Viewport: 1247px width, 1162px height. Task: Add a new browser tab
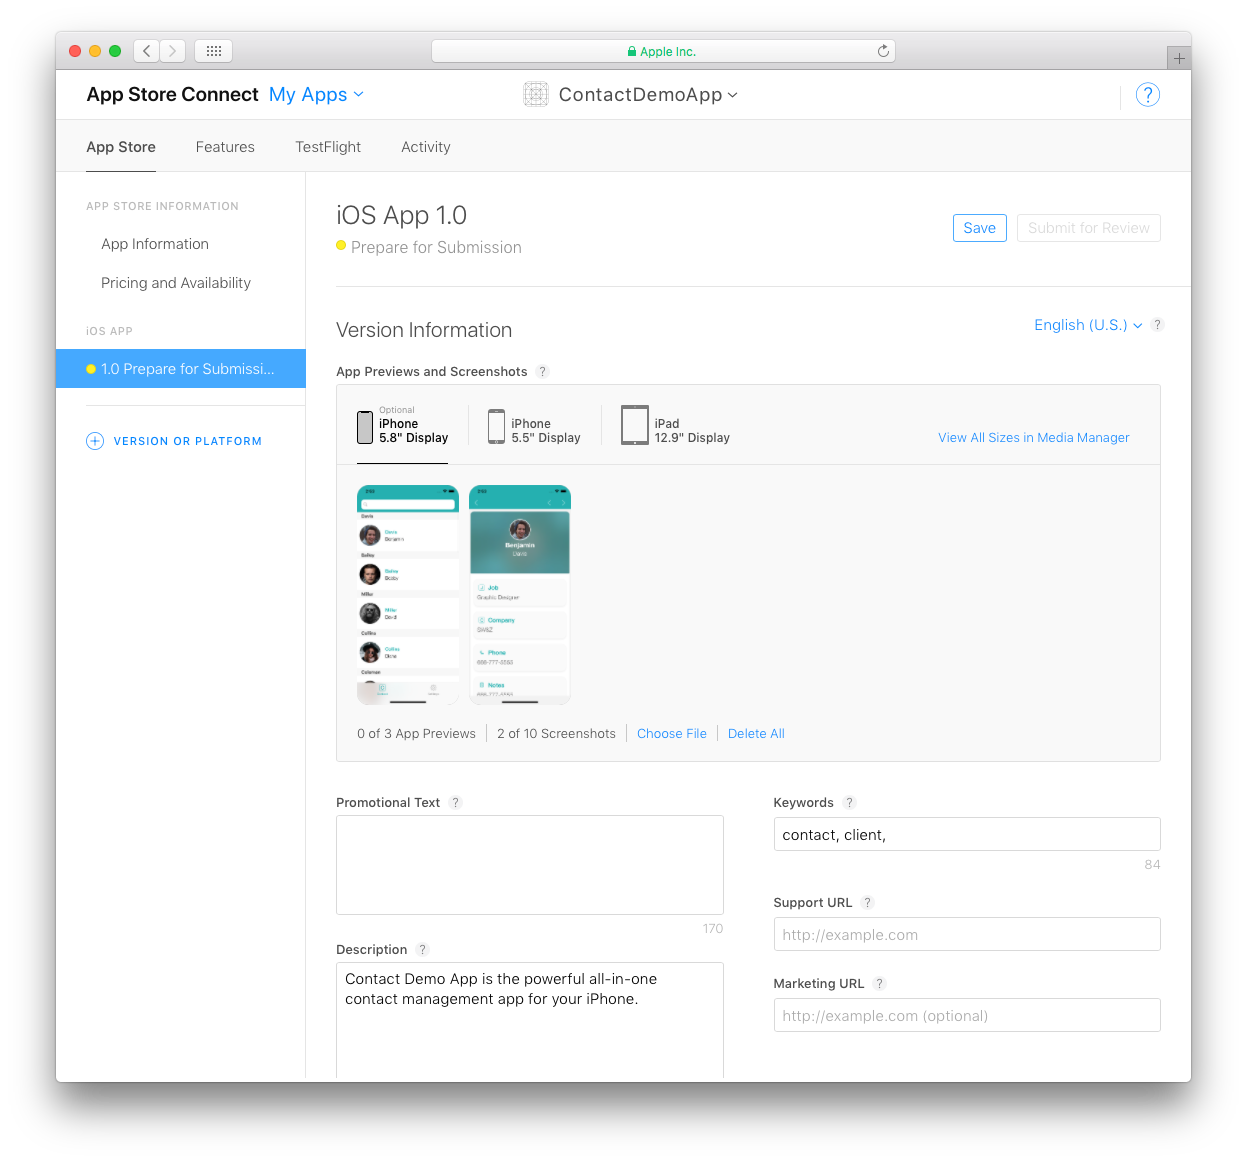tap(1179, 58)
